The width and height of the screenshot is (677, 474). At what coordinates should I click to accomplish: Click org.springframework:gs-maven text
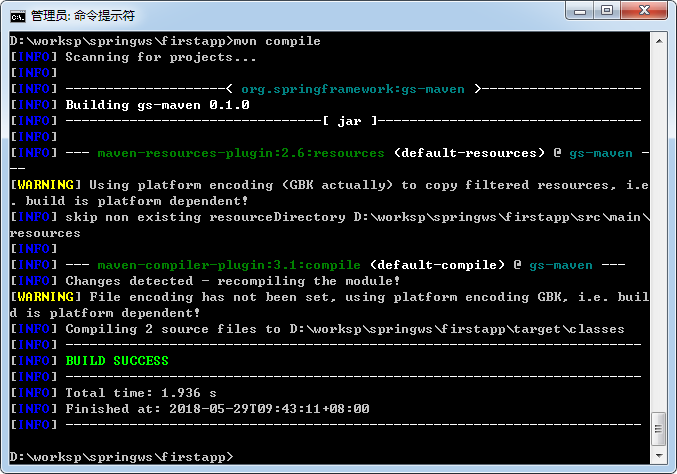(x=353, y=89)
